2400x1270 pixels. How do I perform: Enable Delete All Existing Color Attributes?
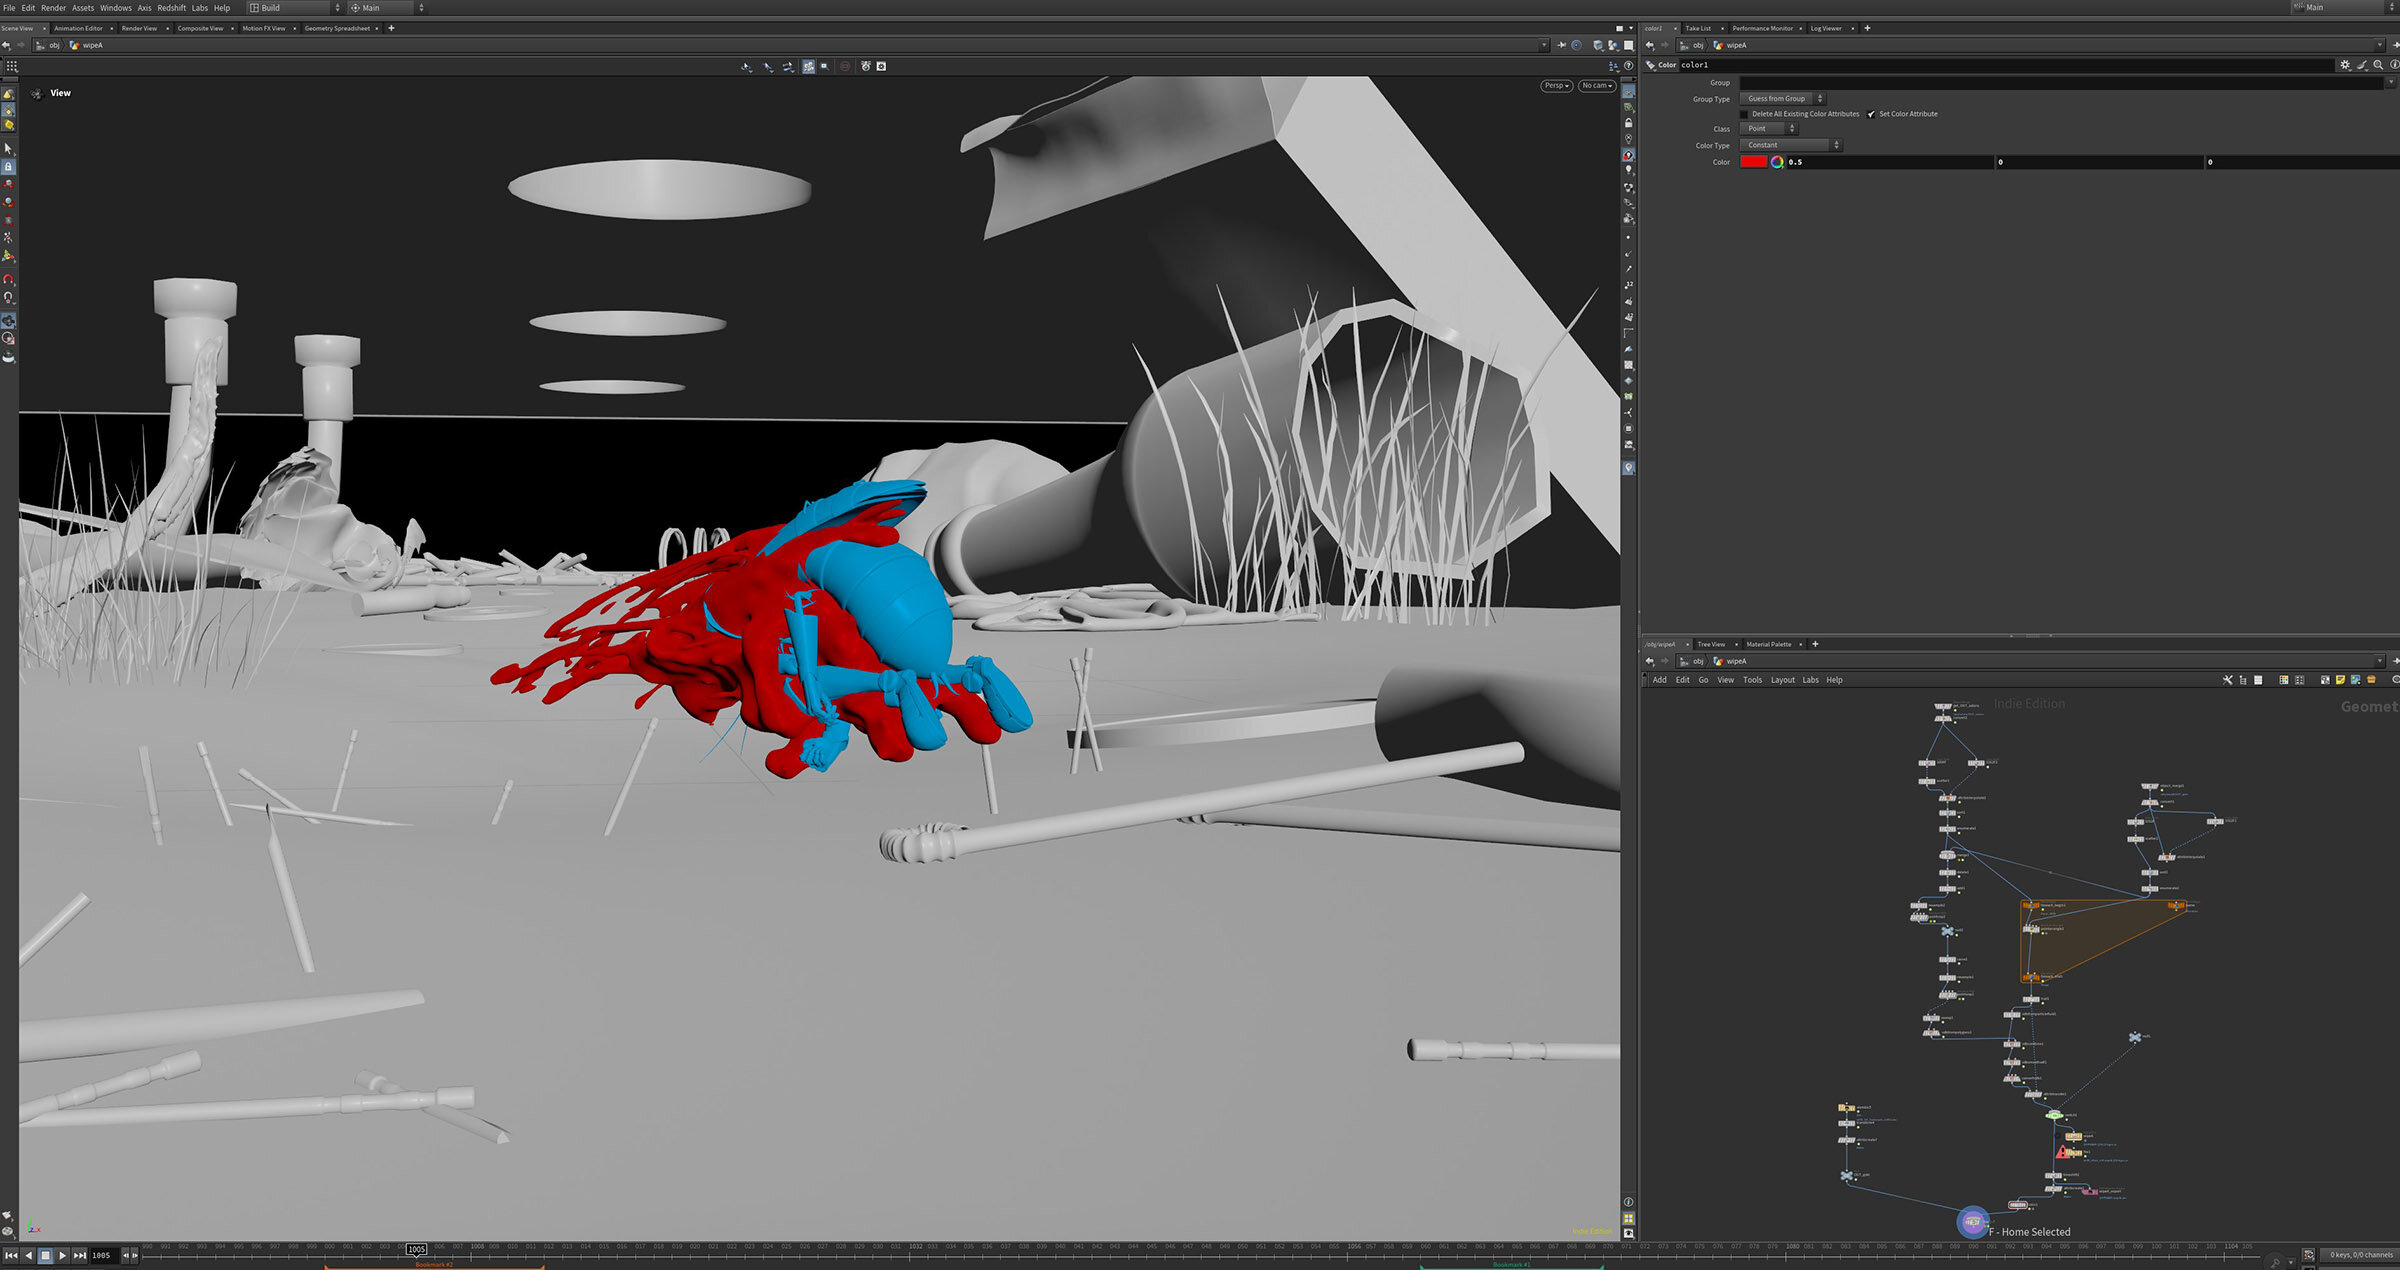pyautogui.click(x=1745, y=114)
